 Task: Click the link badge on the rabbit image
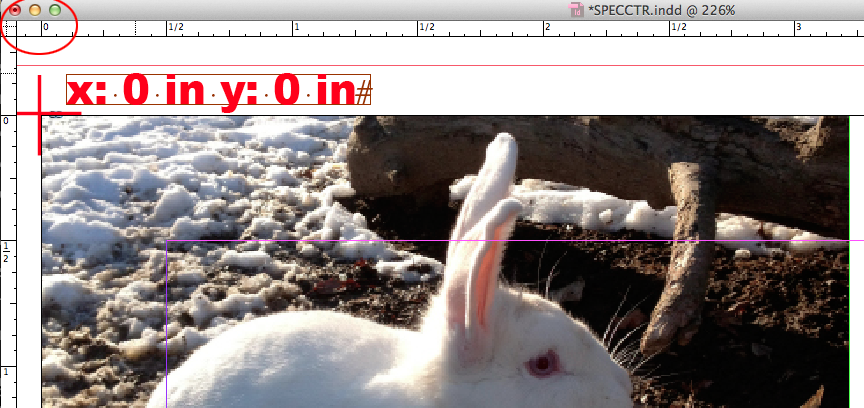tap(55, 115)
